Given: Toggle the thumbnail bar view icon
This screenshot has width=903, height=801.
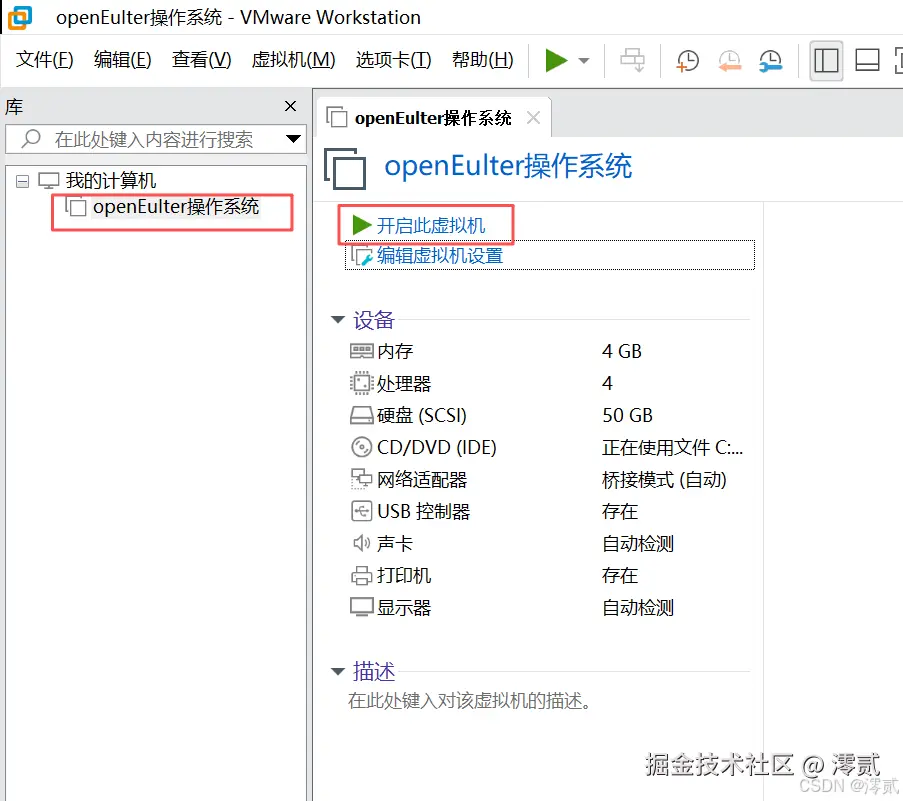Looking at the screenshot, I should (x=867, y=60).
